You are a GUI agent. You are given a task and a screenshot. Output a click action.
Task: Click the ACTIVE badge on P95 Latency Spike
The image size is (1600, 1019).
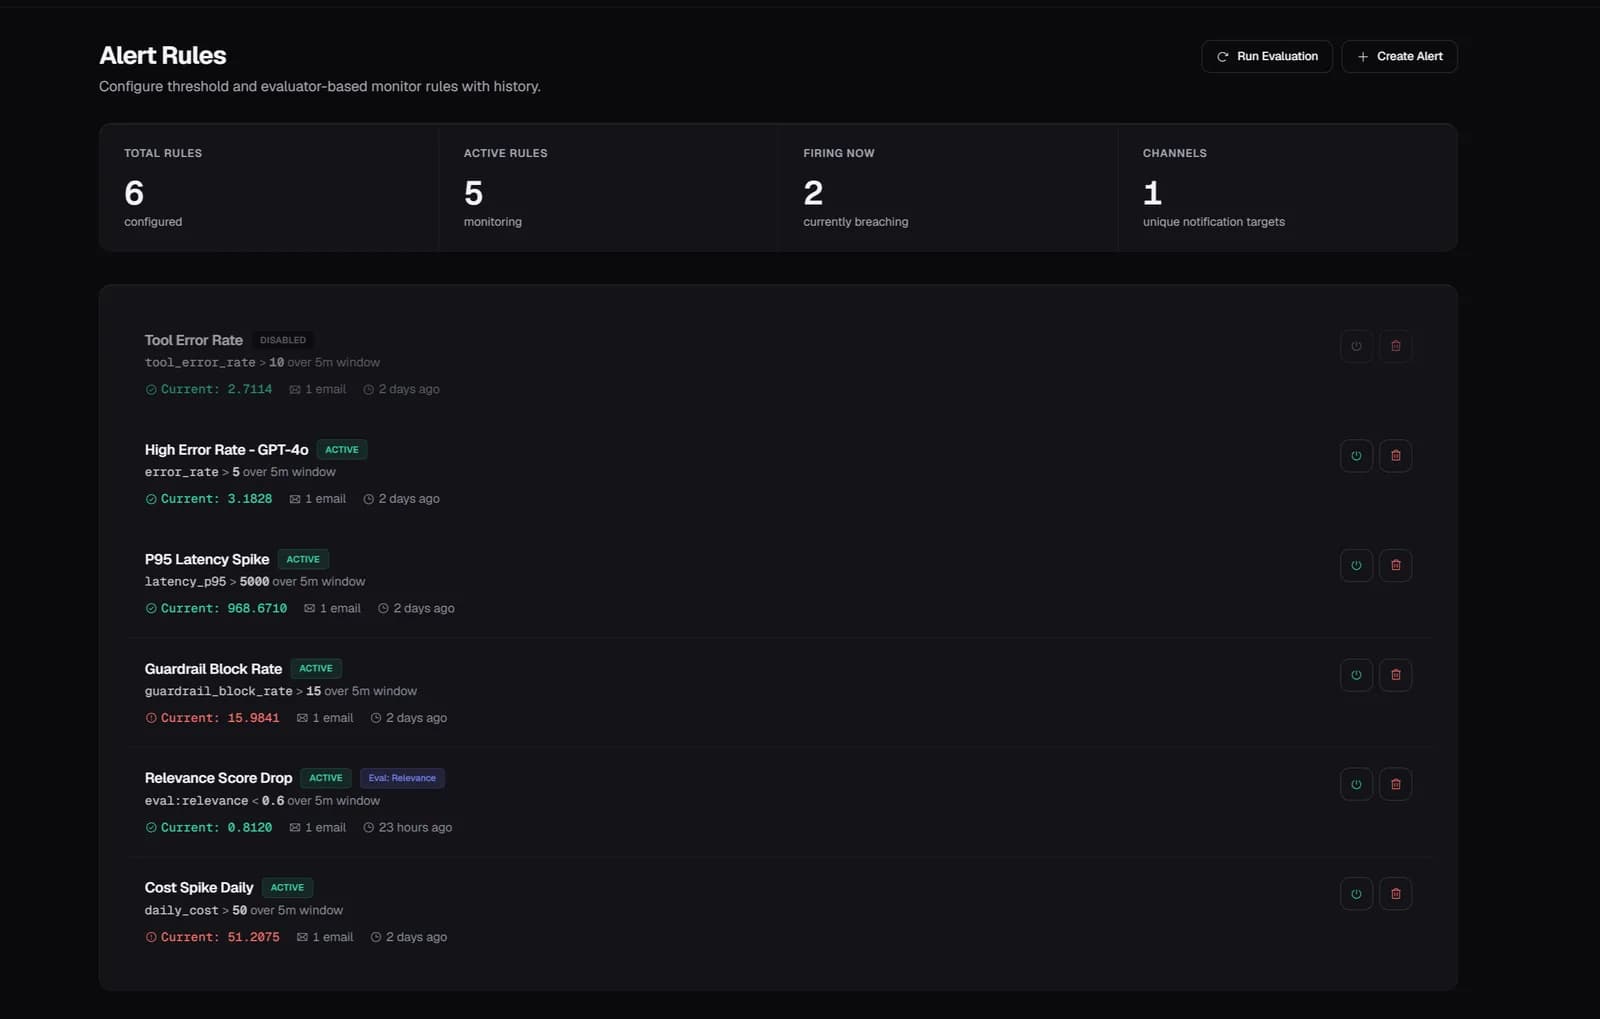point(303,559)
